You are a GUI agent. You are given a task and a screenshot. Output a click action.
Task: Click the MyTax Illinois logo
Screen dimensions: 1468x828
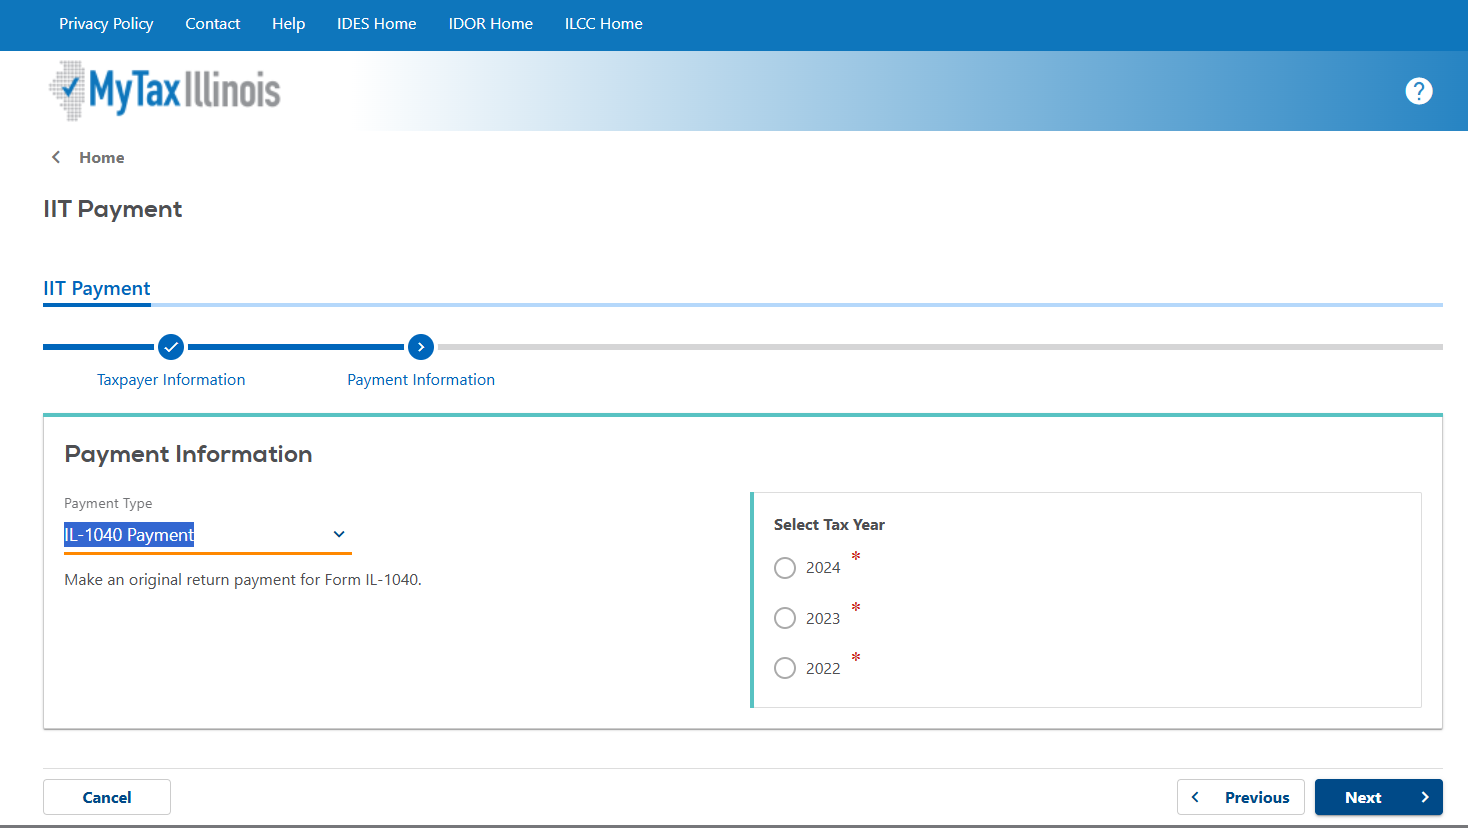[x=165, y=91]
